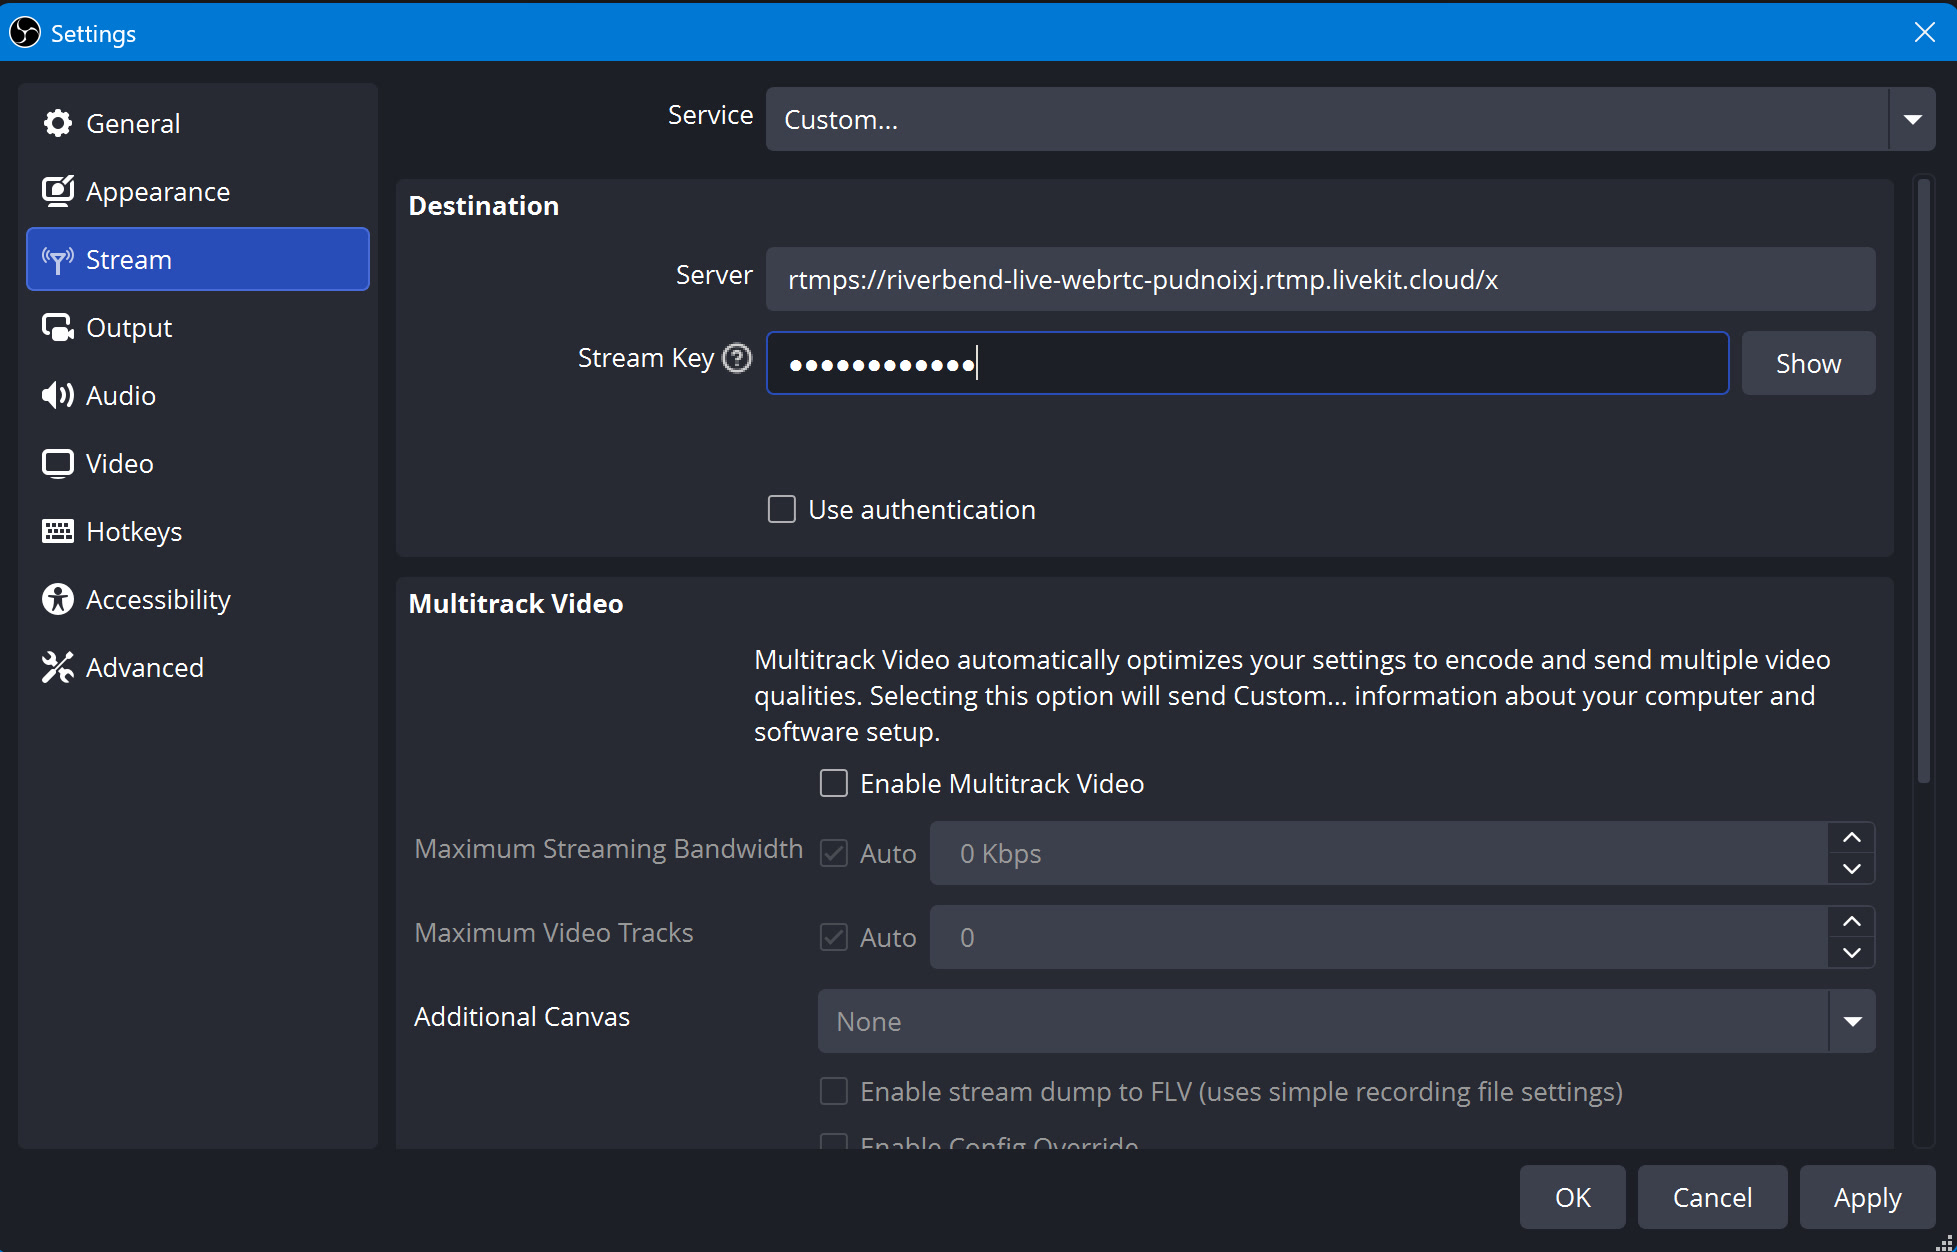Viewport: 1957px width, 1252px height.
Task: Click the General gear icon
Action: point(58,123)
